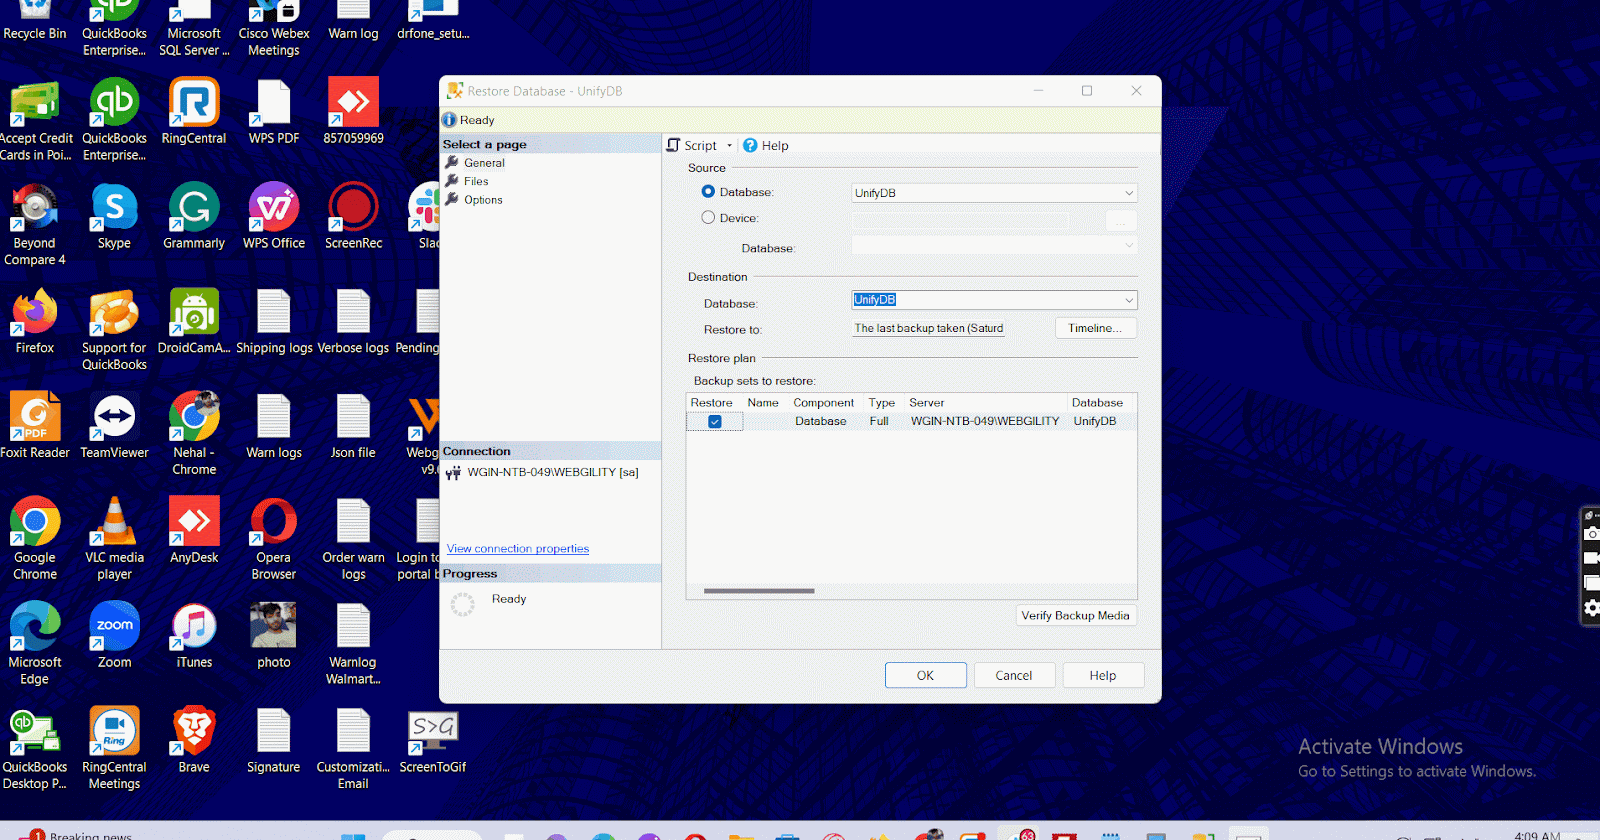Confirm the restore with OK
The height and width of the screenshot is (840, 1600).
(926, 676)
